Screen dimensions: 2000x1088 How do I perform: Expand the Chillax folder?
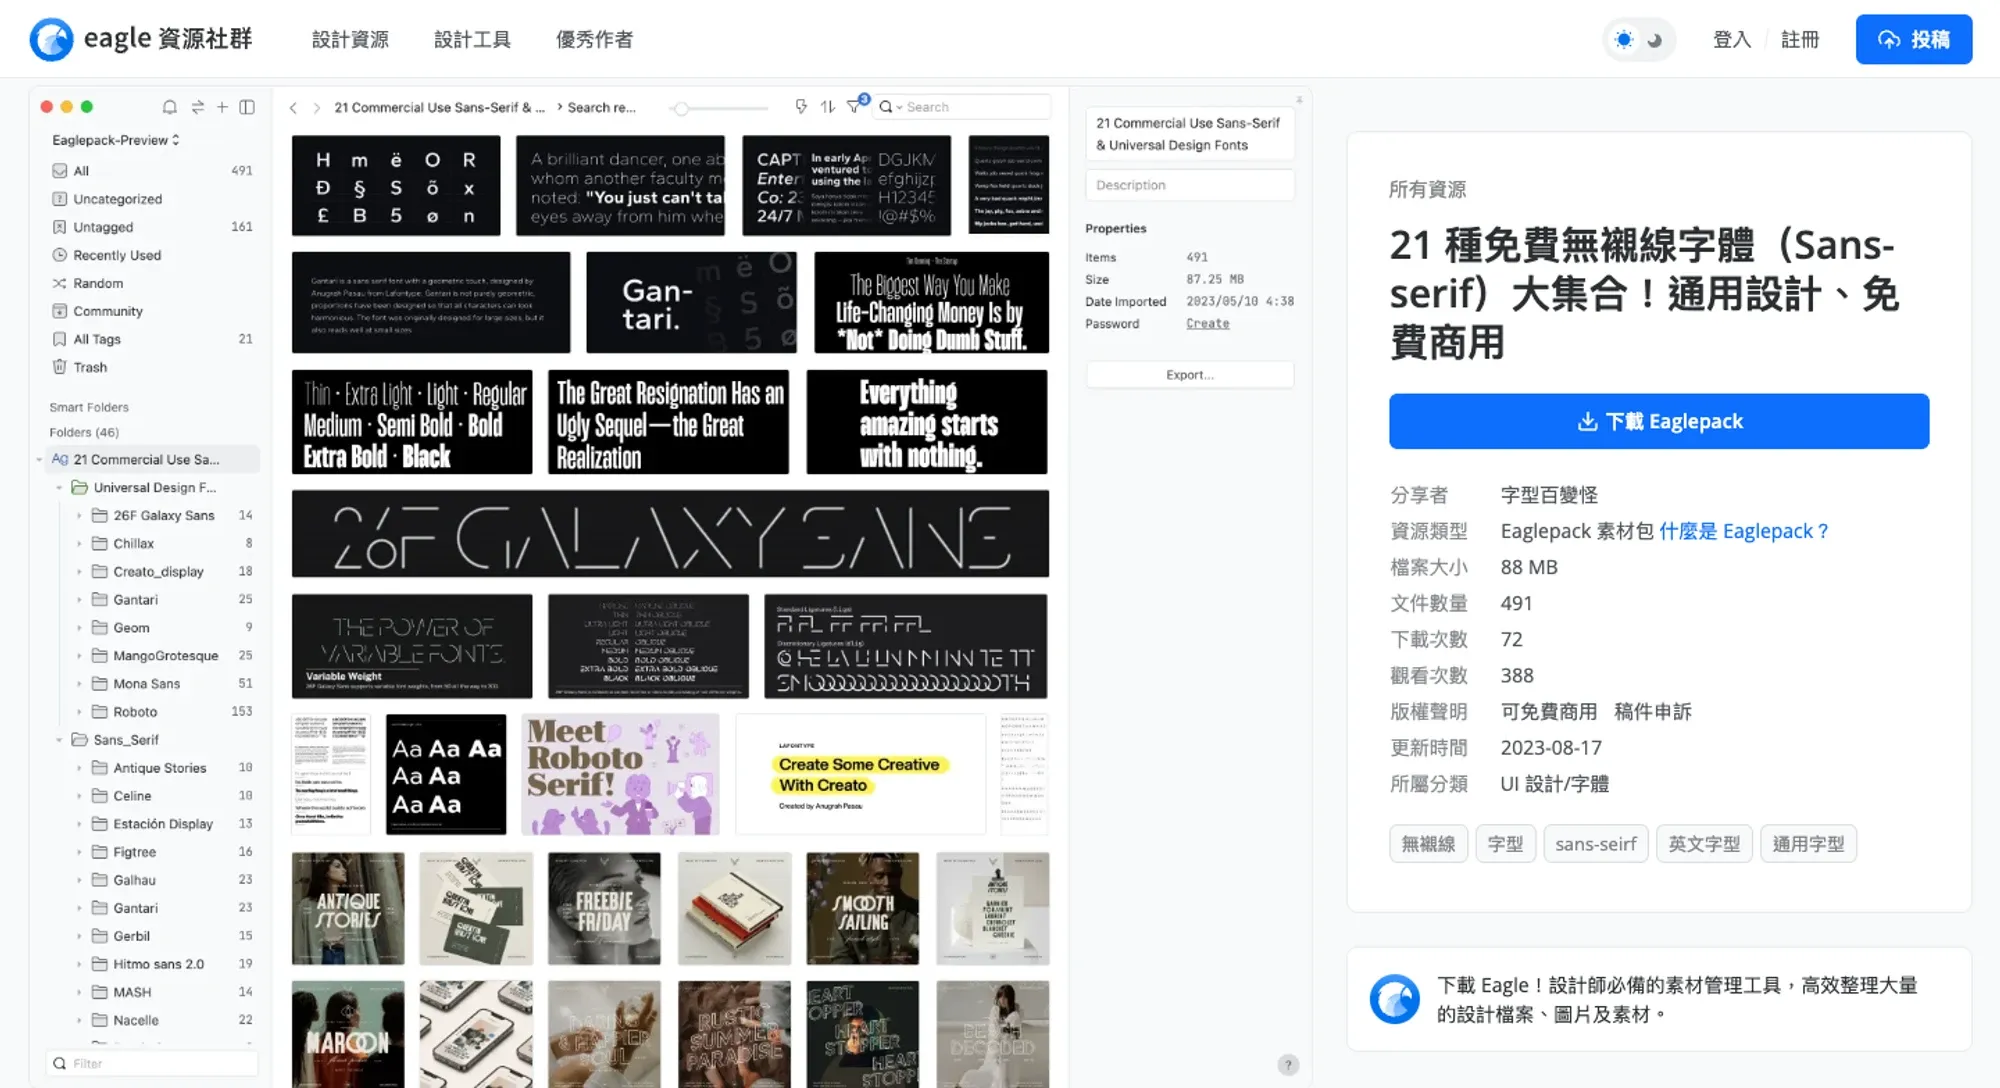[79, 544]
